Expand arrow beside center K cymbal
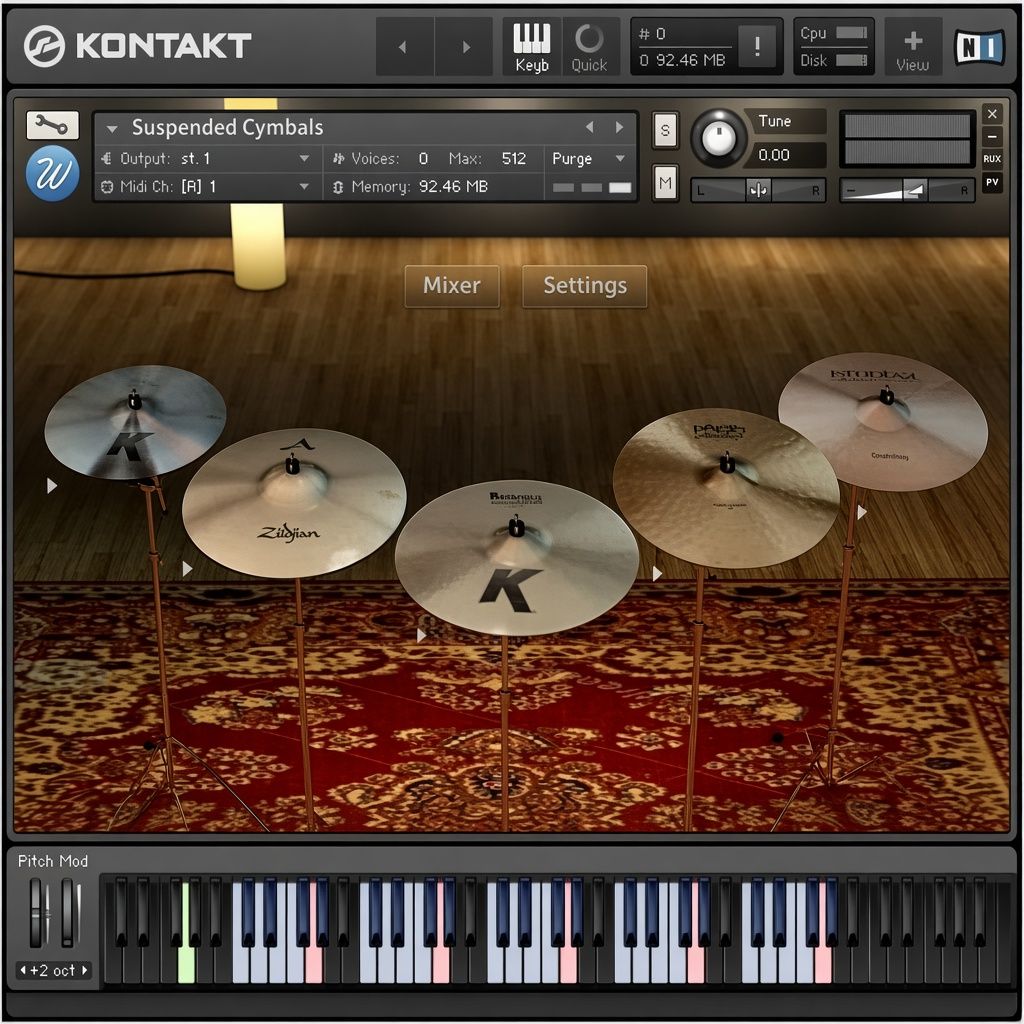Image resolution: width=1024 pixels, height=1024 pixels. (421, 635)
